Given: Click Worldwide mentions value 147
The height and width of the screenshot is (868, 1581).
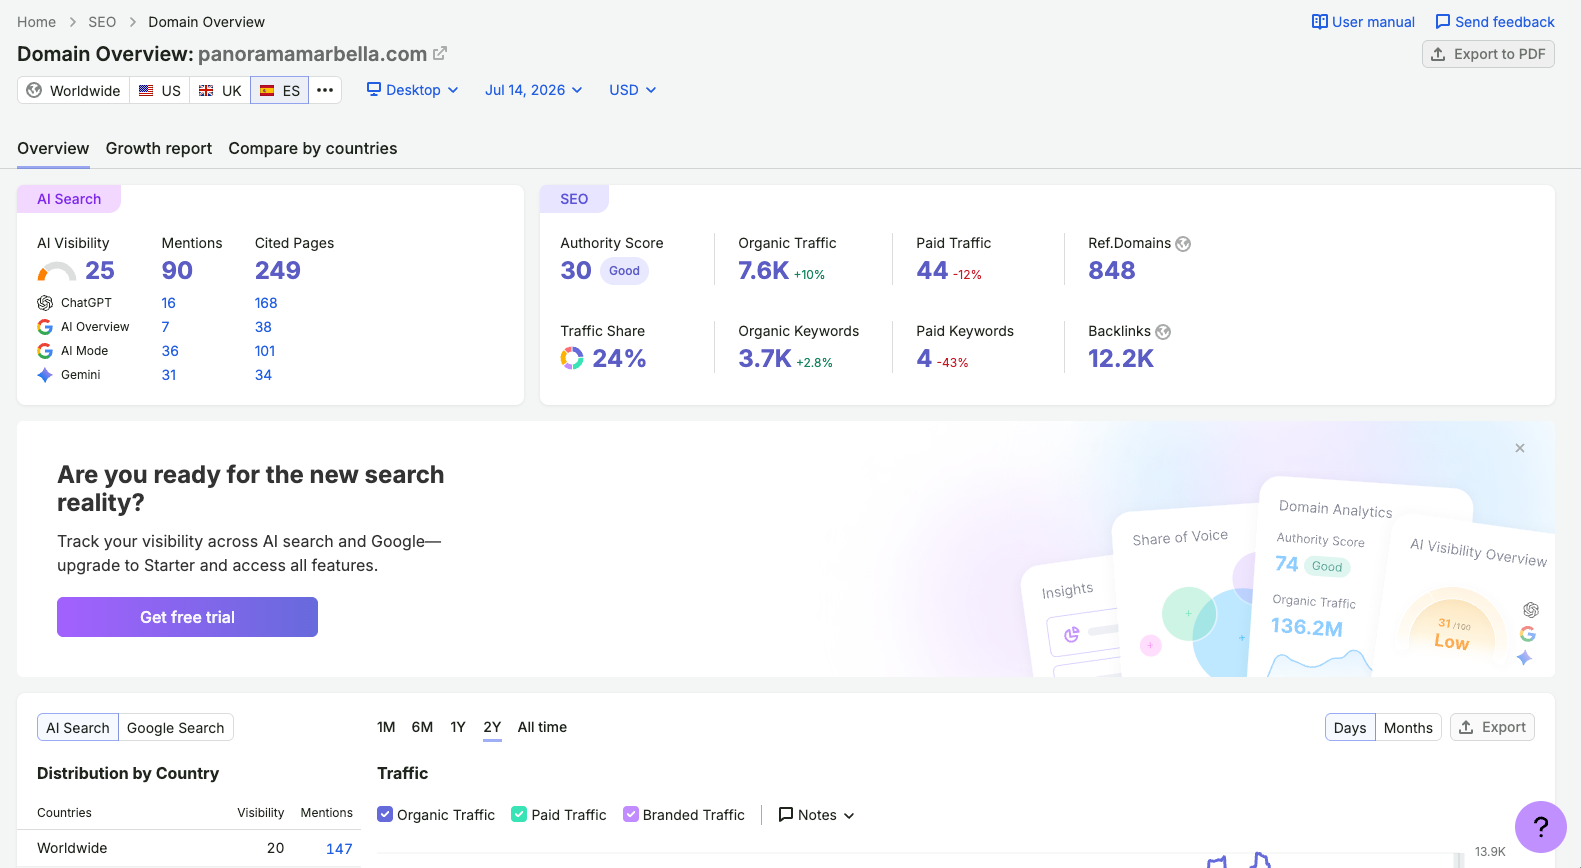Looking at the screenshot, I should (339, 848).
